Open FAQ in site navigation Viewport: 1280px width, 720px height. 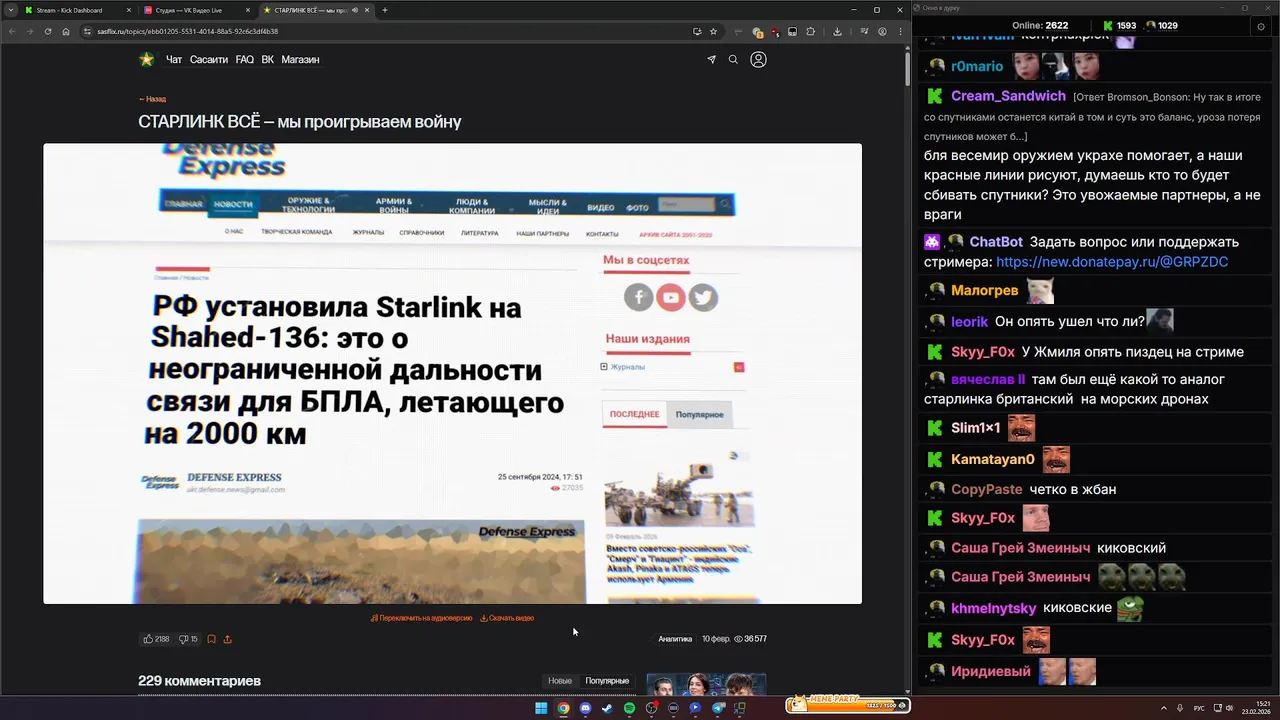click(244, 59)
